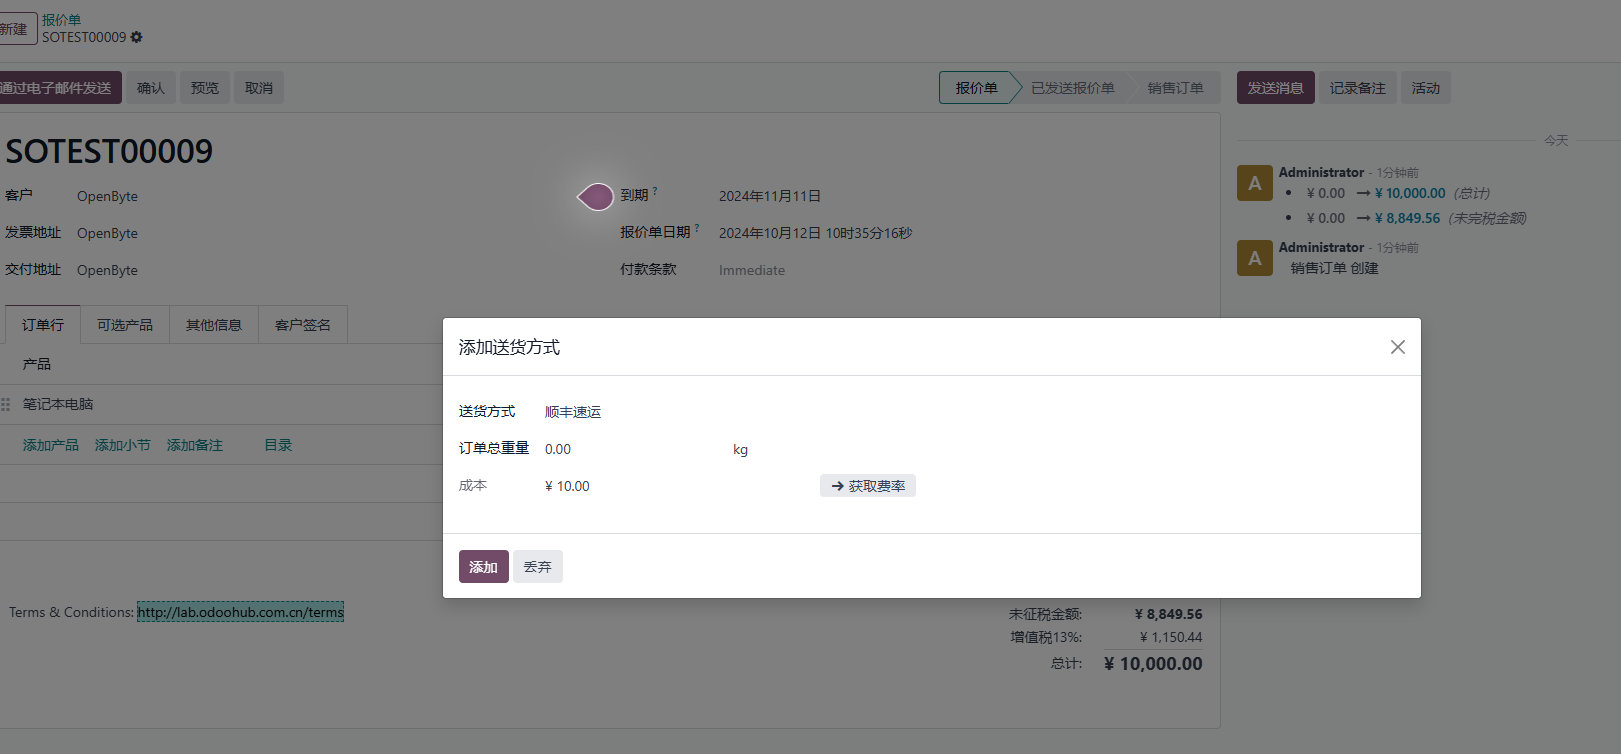Viewport: 1621px width, 754px height.
Task: Open the 目录 link
Action: 278,445
